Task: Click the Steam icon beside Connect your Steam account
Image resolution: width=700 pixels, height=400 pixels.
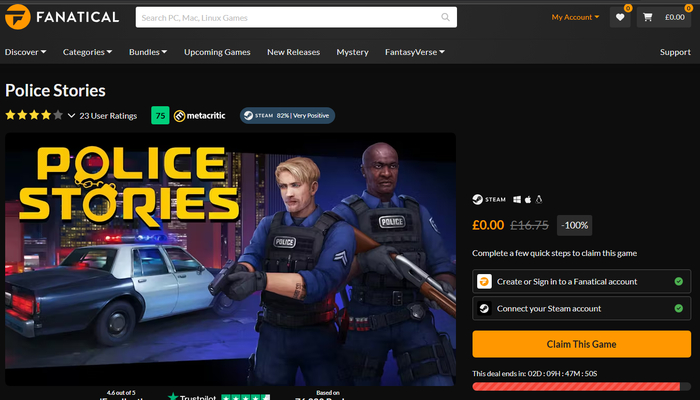Action: click(x=485, y=308)
